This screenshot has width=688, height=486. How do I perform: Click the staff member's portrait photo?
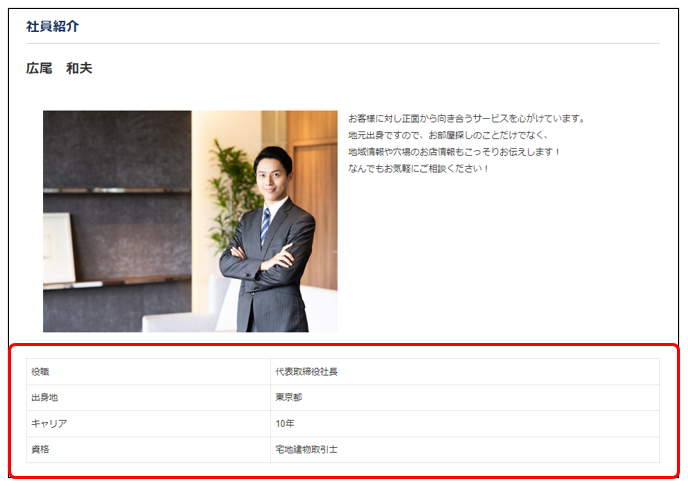[x=190, y=221]
